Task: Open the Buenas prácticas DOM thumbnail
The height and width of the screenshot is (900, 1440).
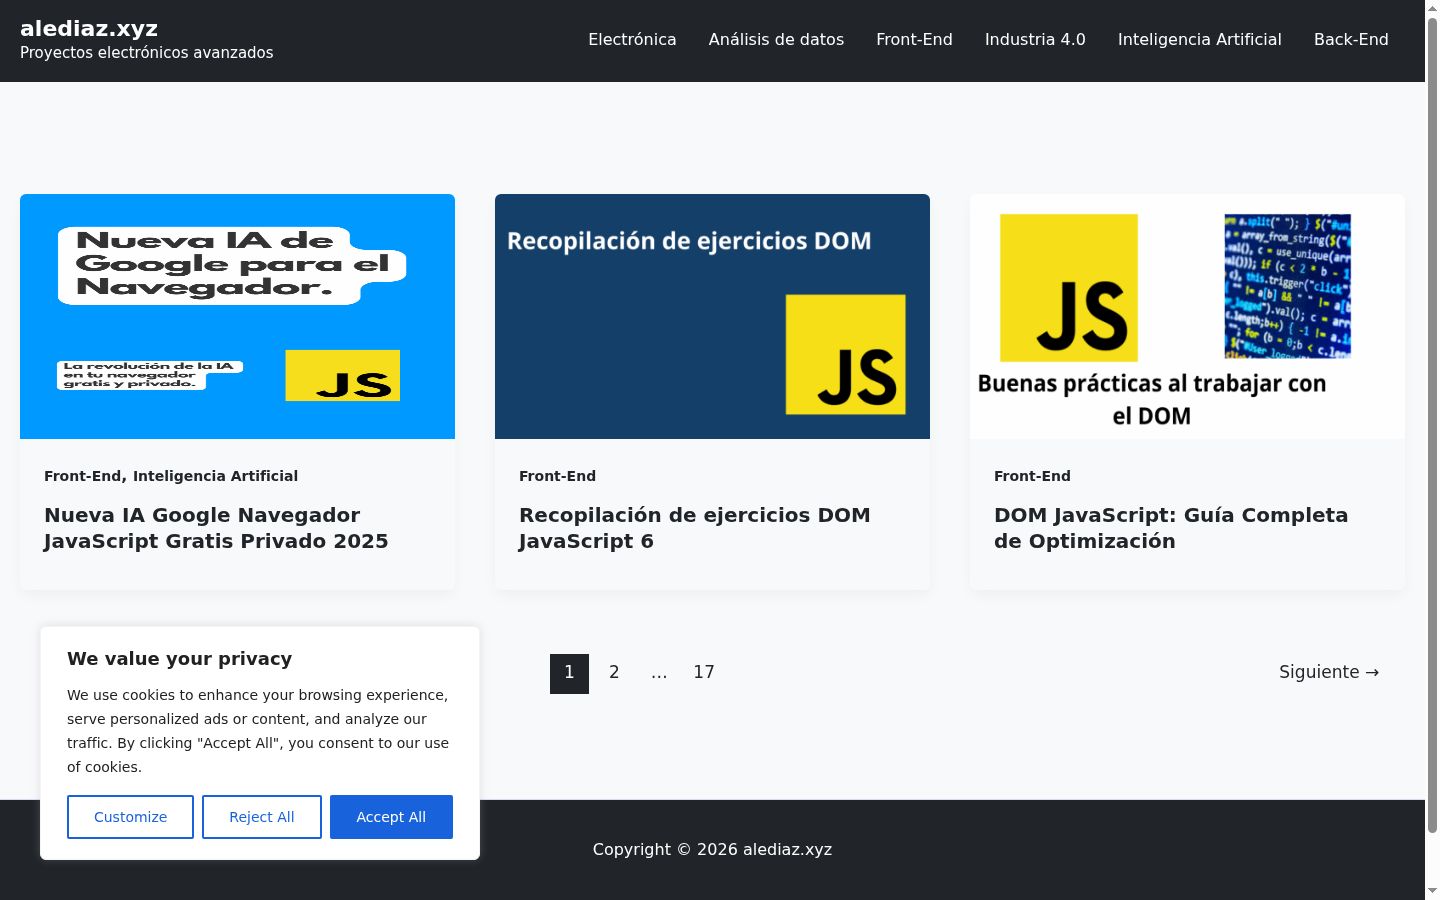Action: tap(1187, 316)
